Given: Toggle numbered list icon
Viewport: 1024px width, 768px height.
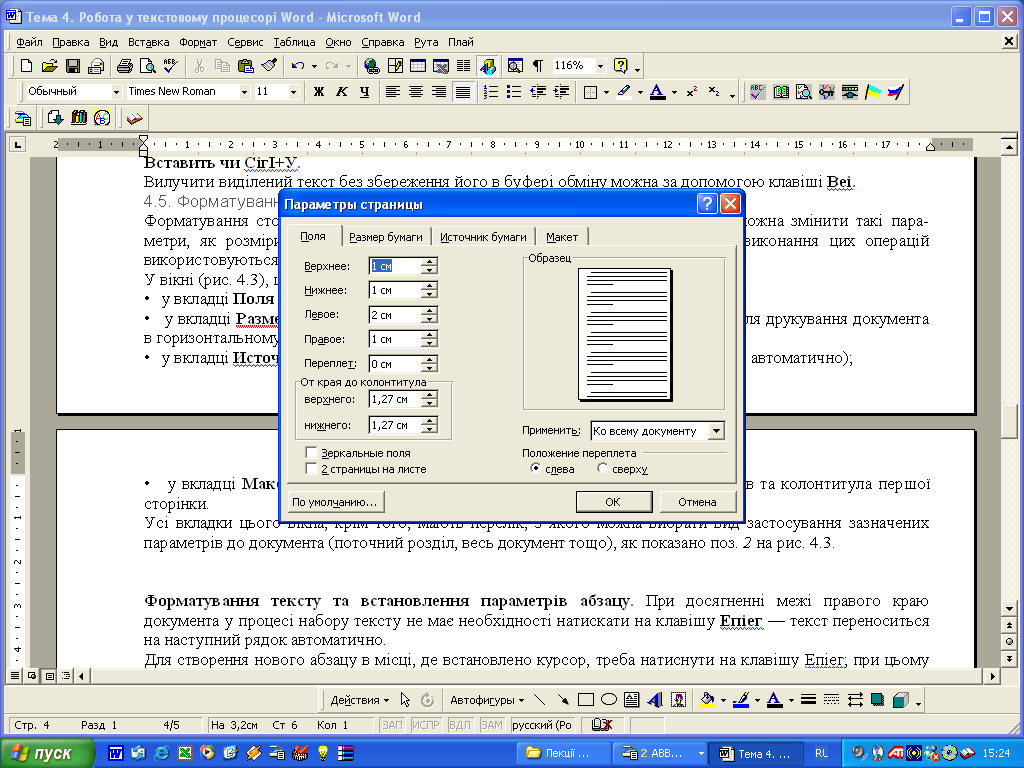Looking at the screenshot, I should [490, 92].
